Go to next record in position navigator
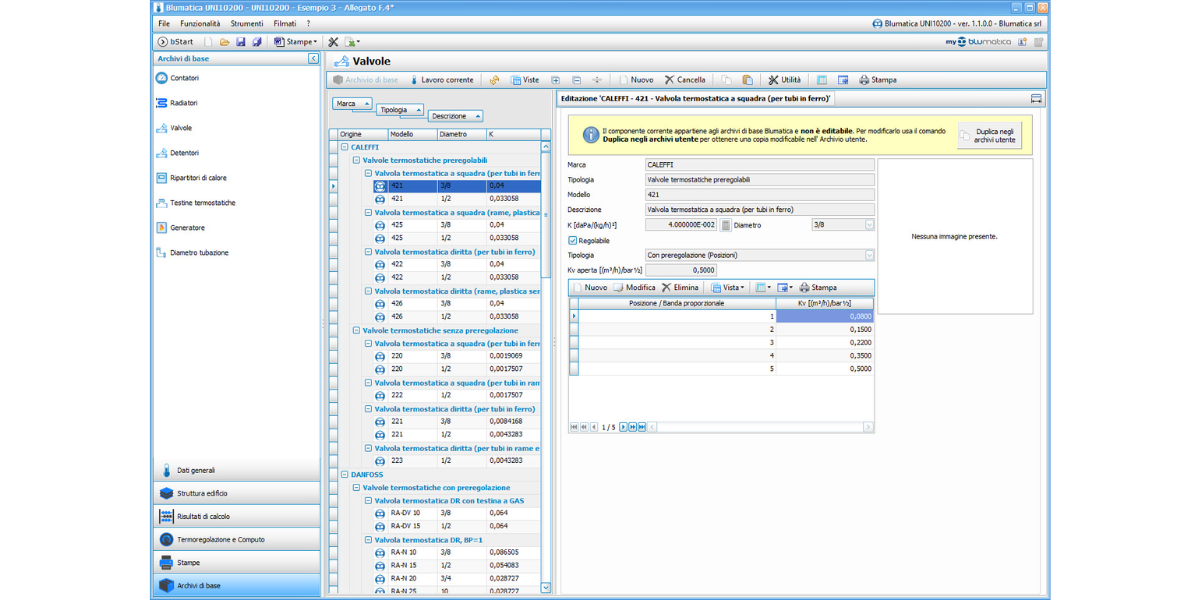The image size is (1200, 600). (x=624, y=427)
